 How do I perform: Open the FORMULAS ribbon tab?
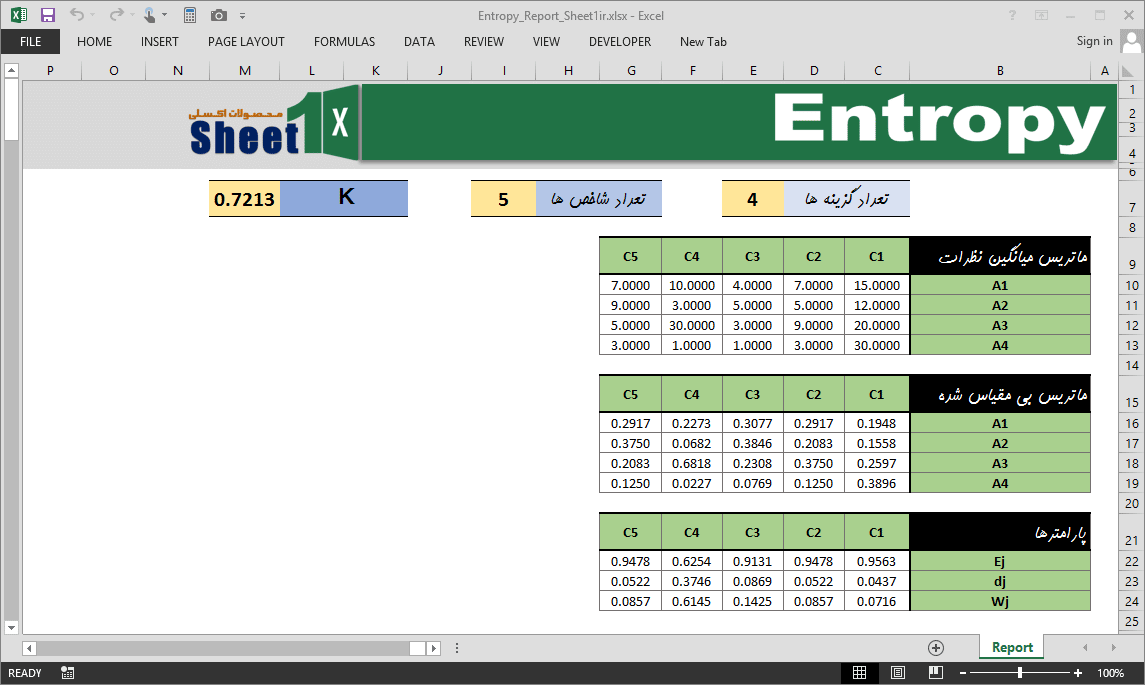[x=344, y=42]
